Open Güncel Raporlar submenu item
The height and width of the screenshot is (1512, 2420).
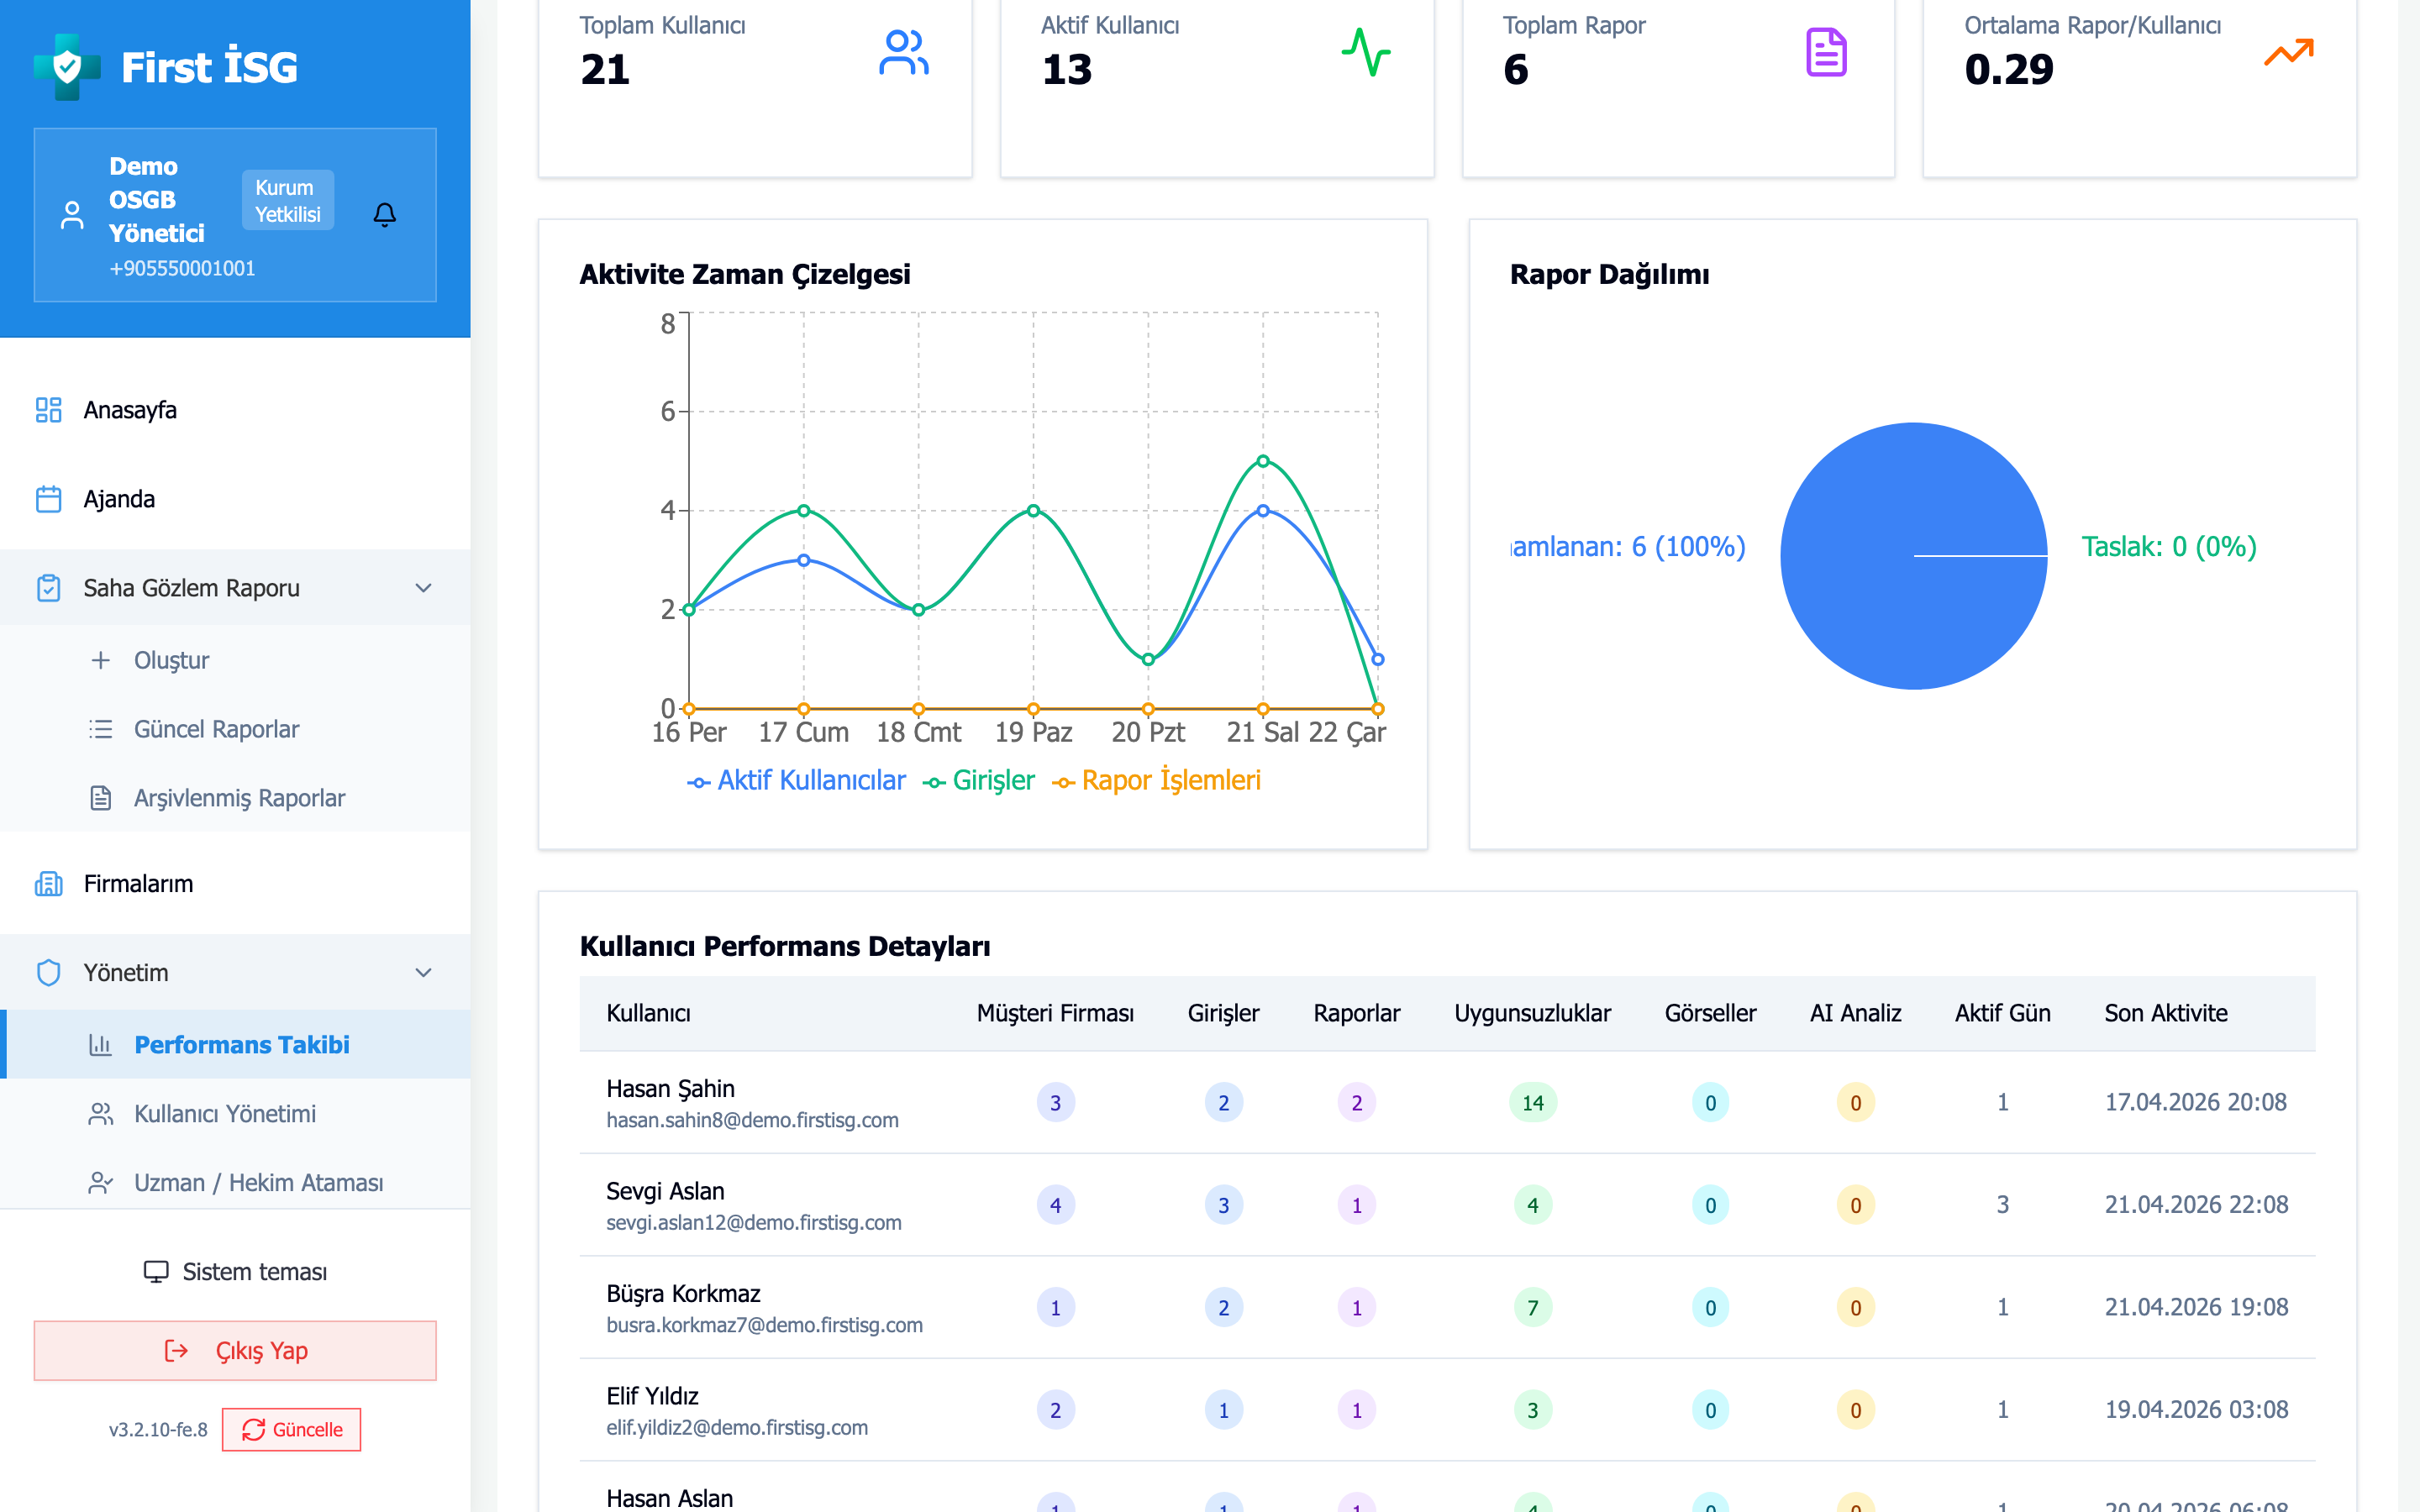(216, 729)
